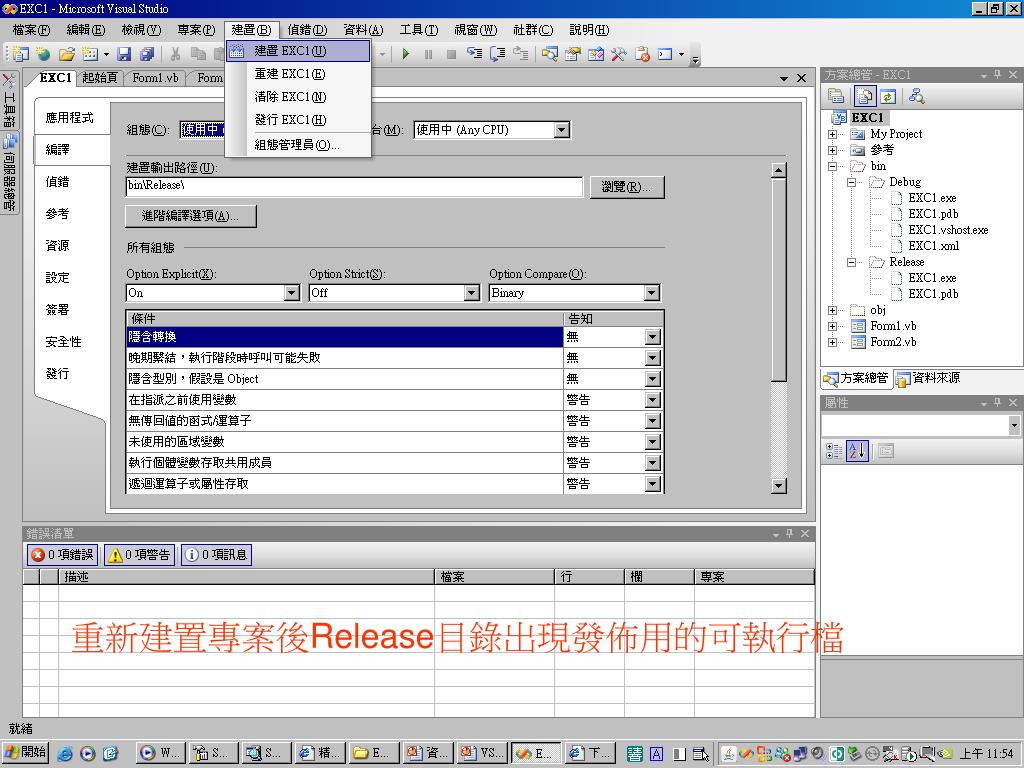Toggle the 0 項警告 warning filter
The height and width of the screenshot is (768, 1024).
coord(140,554)
